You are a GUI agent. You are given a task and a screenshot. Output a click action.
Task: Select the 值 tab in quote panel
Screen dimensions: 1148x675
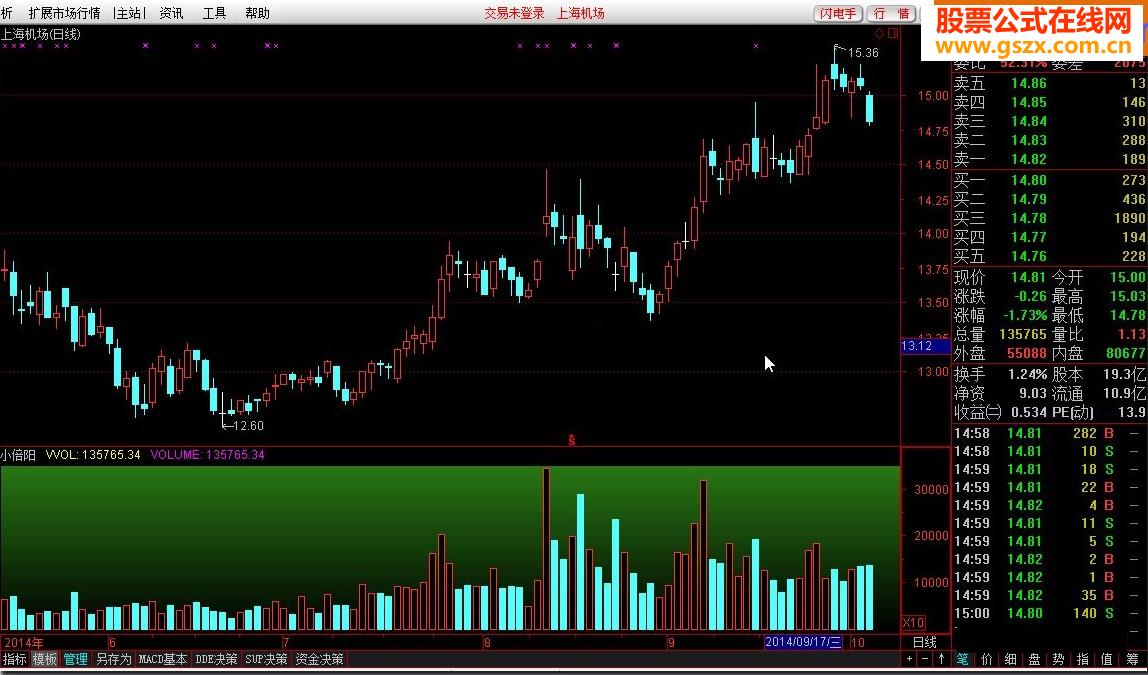tap(1107, 660)
